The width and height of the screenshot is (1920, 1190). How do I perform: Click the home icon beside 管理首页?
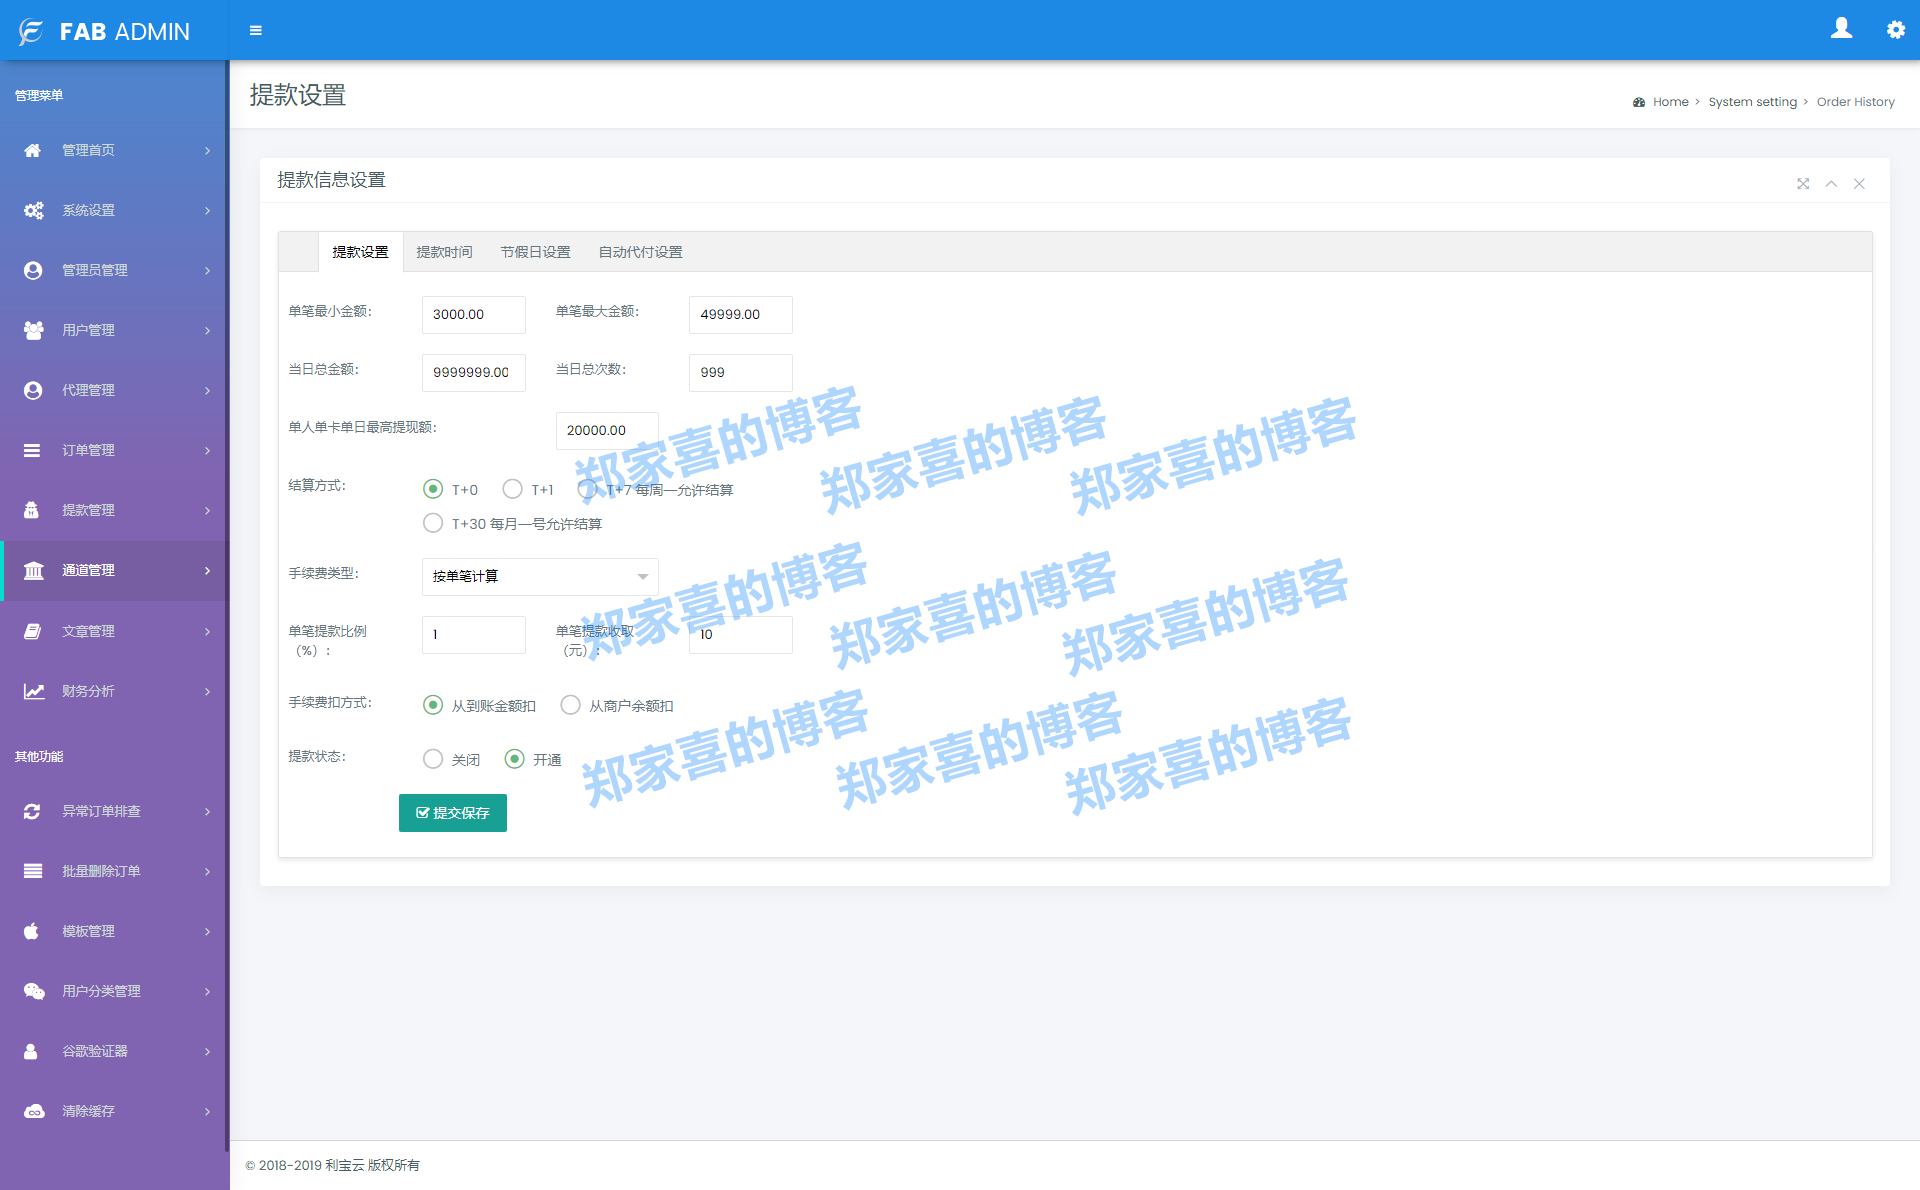pos(33,150)
